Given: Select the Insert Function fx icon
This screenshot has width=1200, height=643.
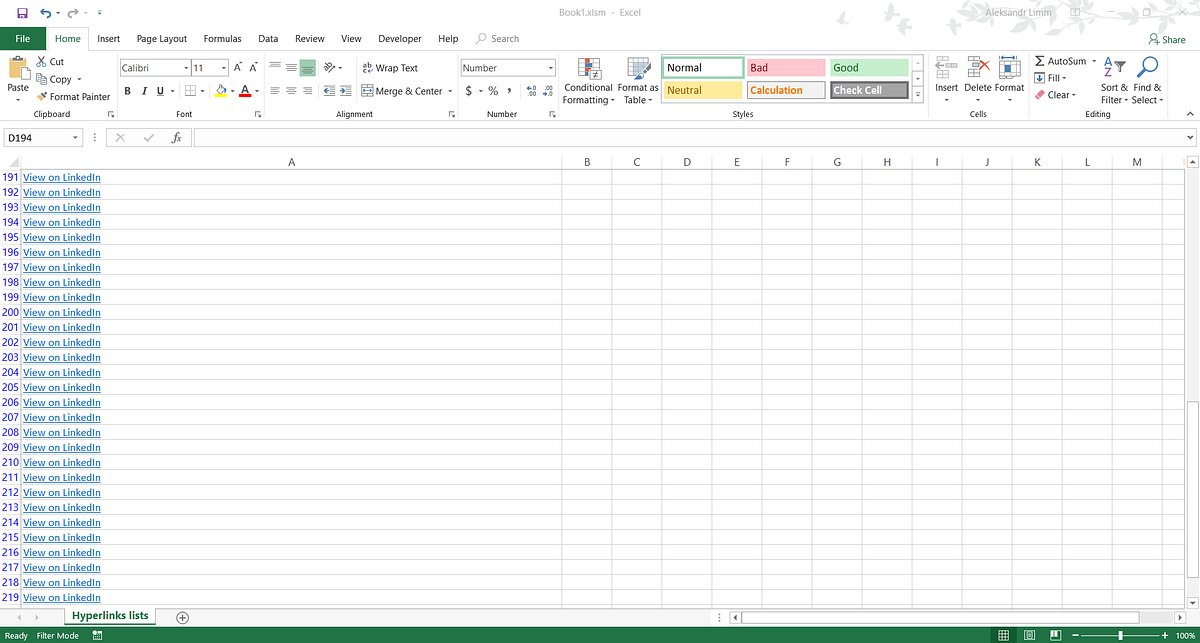Looking at the screenshot, I should (x=177, y=137).
